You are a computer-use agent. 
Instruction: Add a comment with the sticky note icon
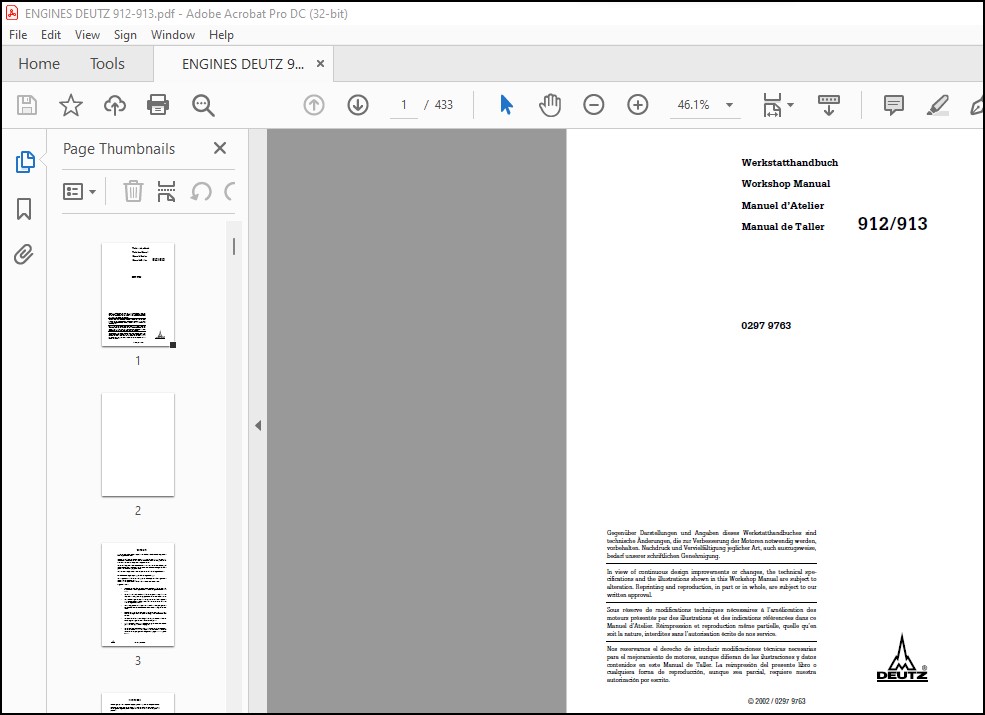[x=893, y=105]
